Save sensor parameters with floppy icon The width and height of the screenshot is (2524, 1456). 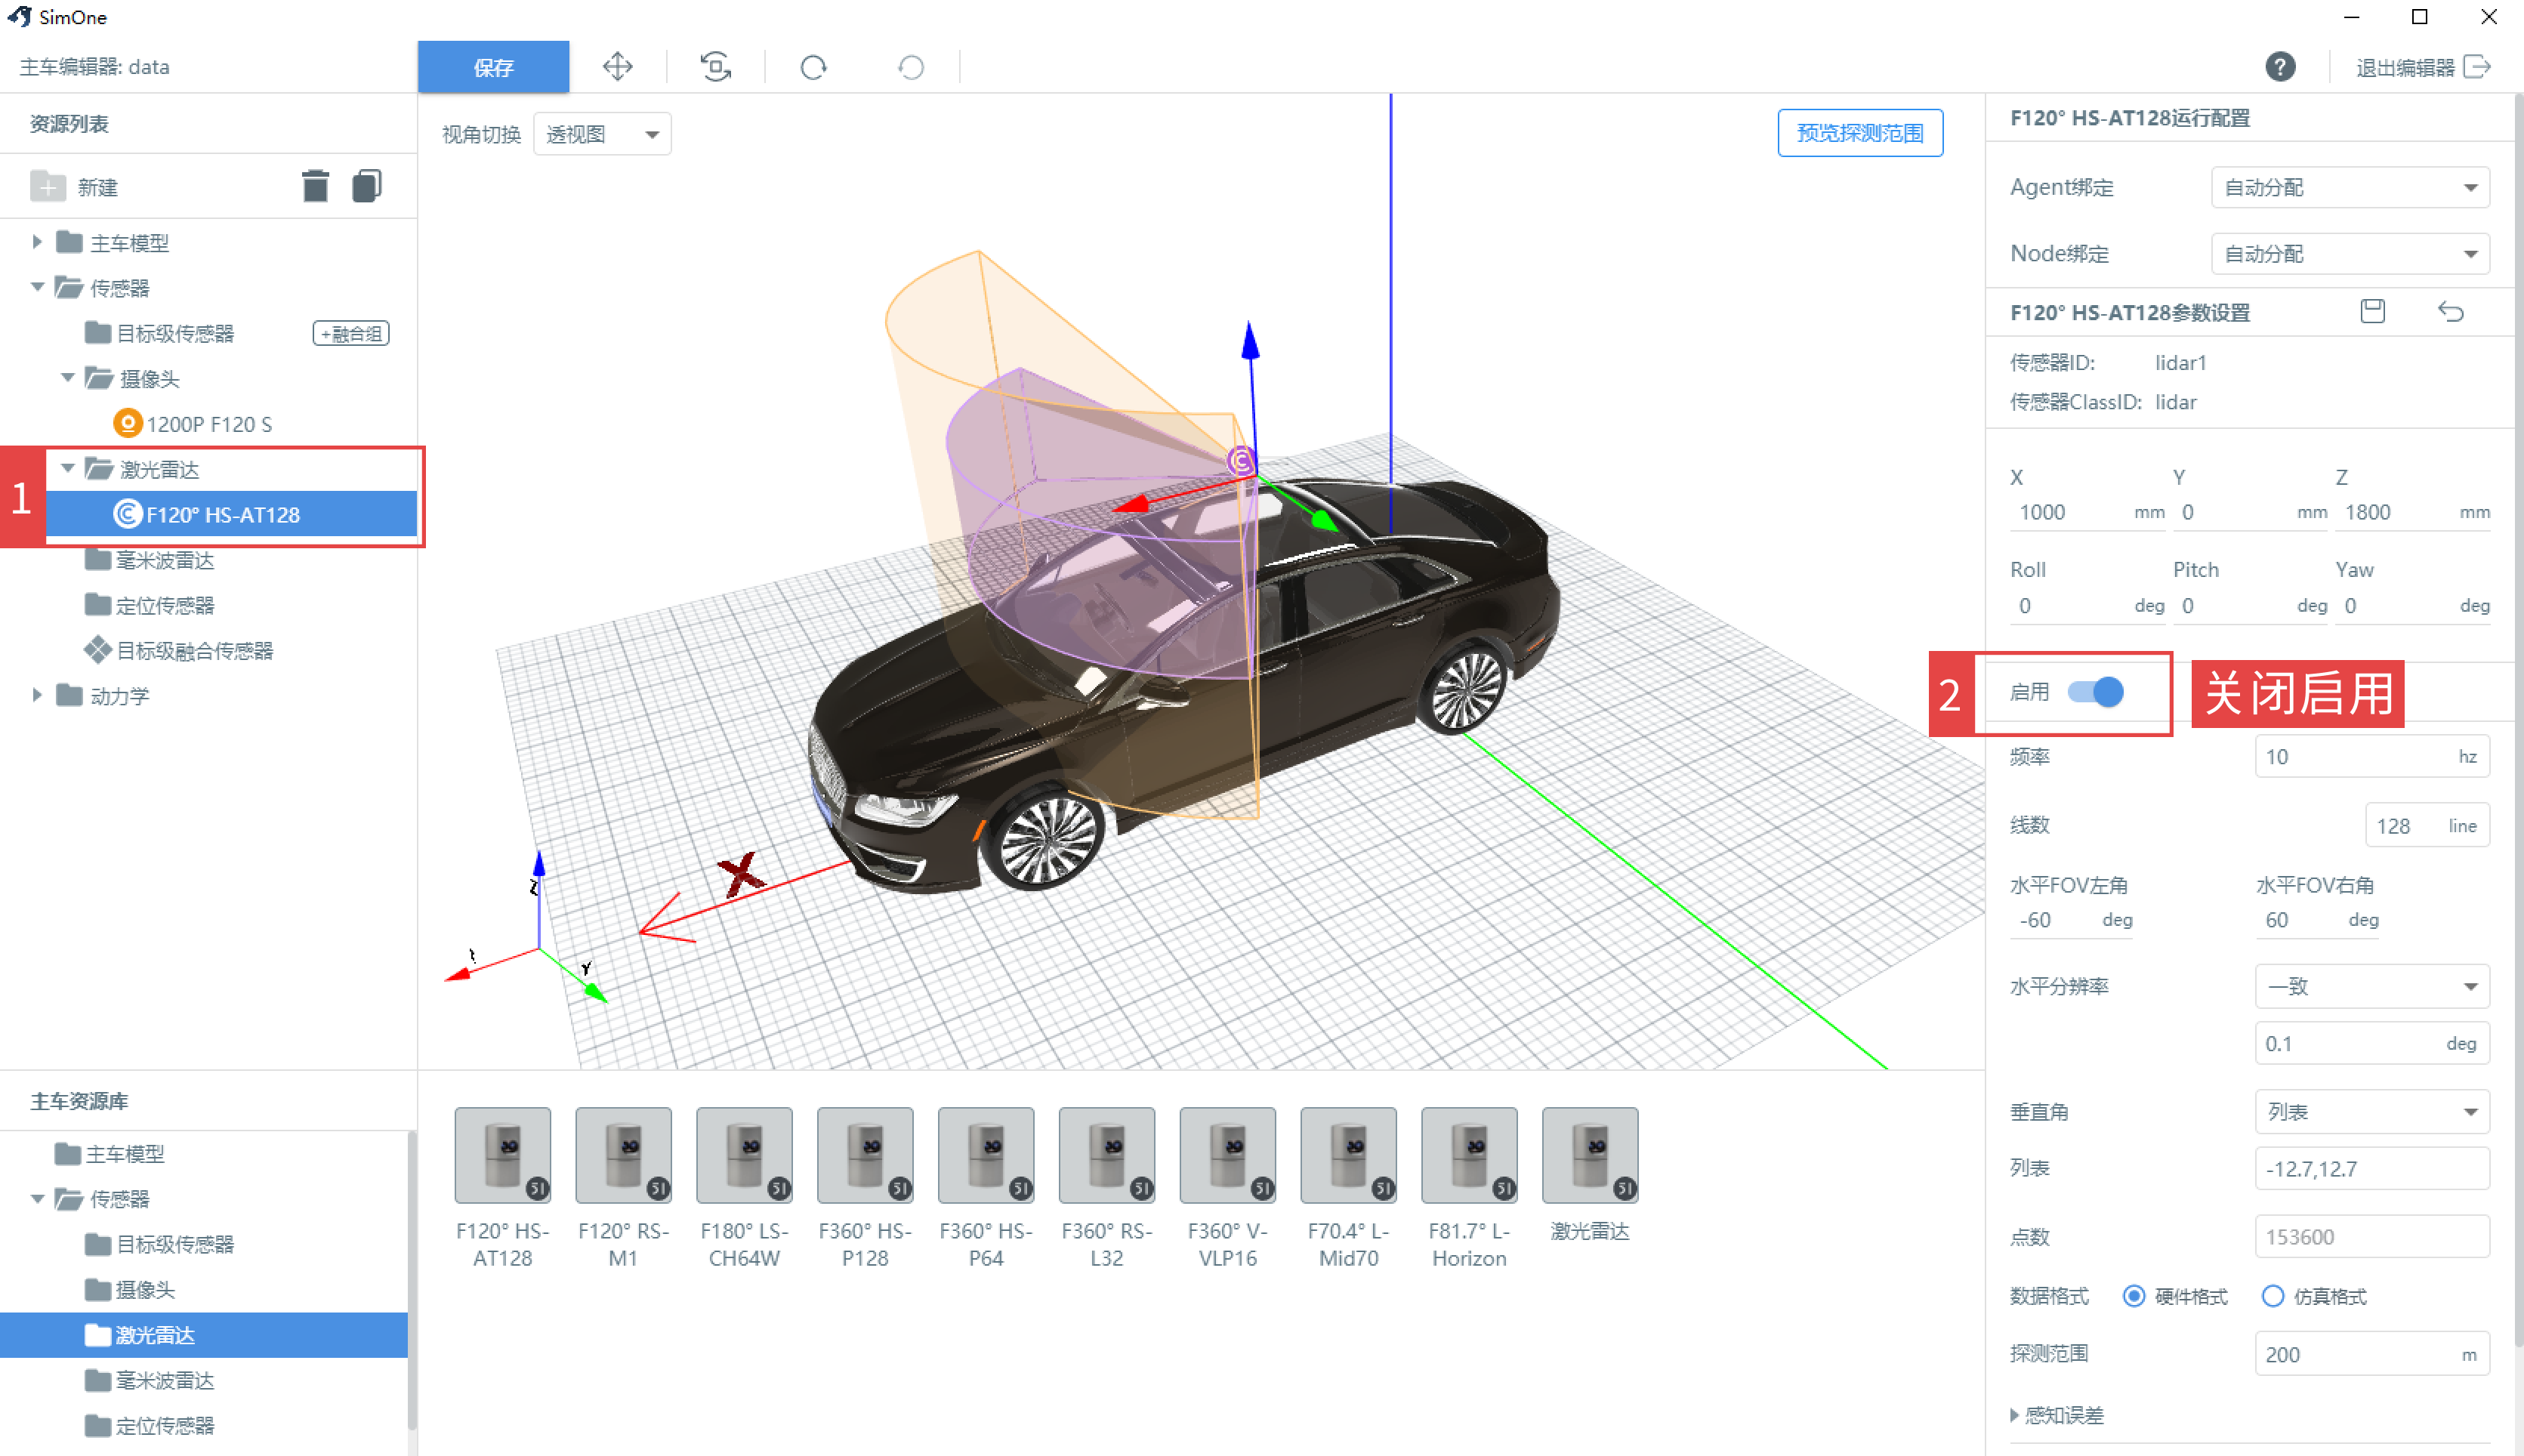2372,311
